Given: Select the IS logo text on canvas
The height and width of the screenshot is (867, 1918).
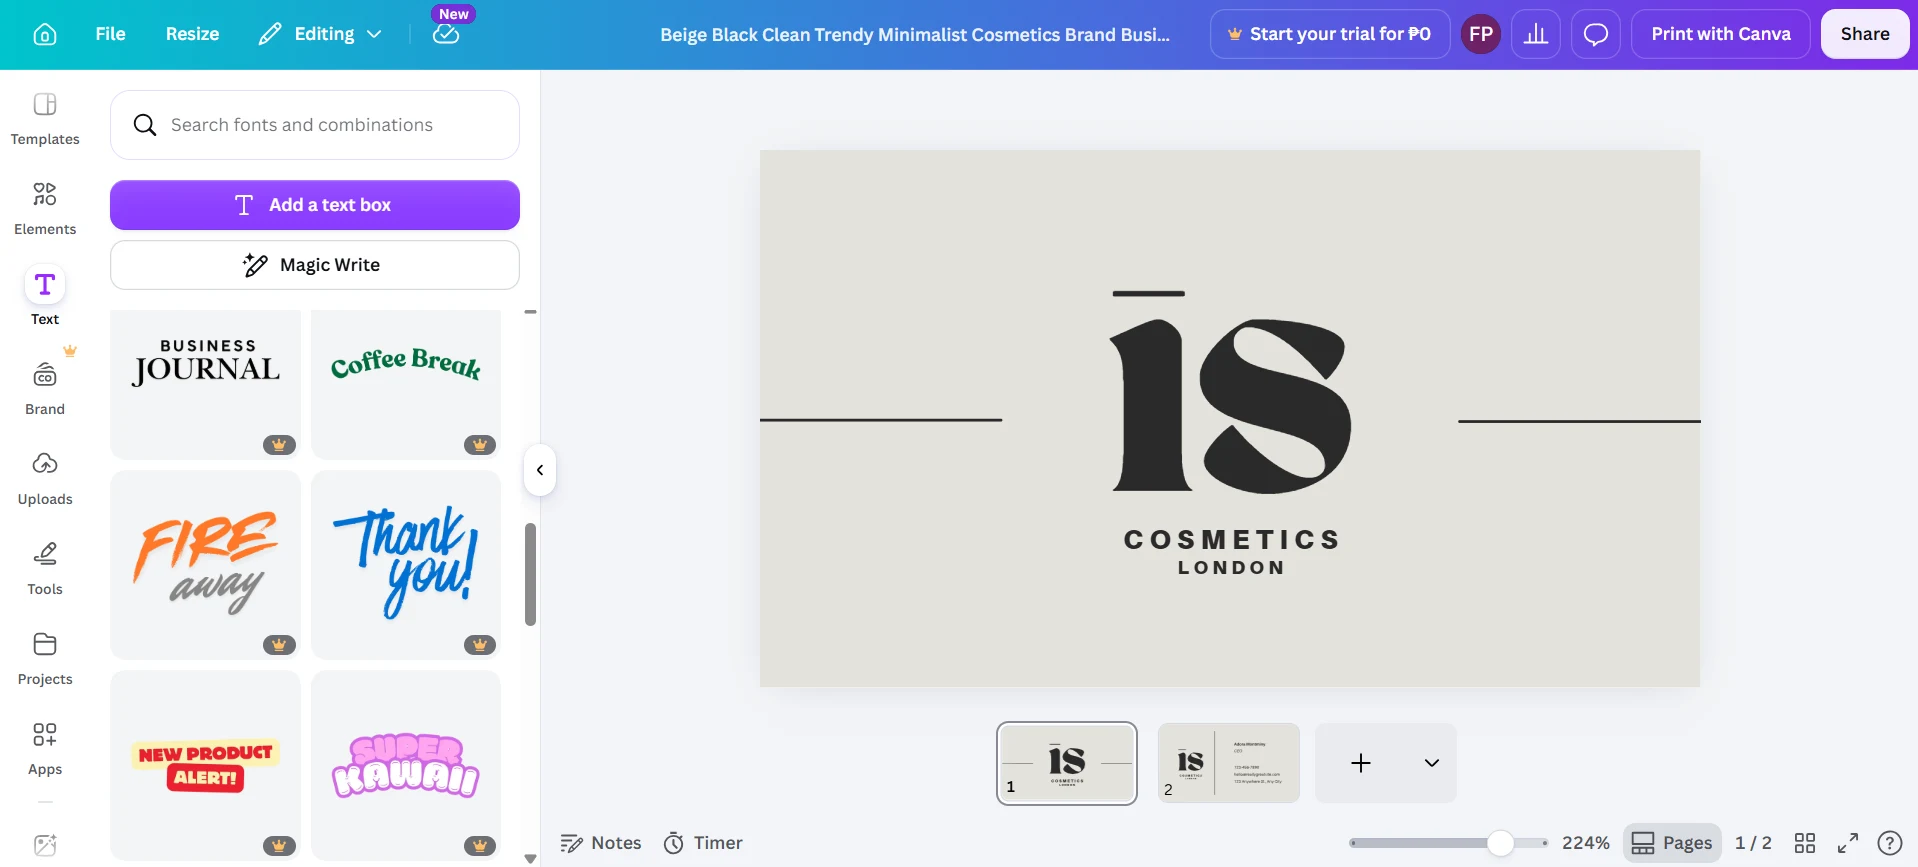Looking at the screenshot, I should (x=1231, y=405).
